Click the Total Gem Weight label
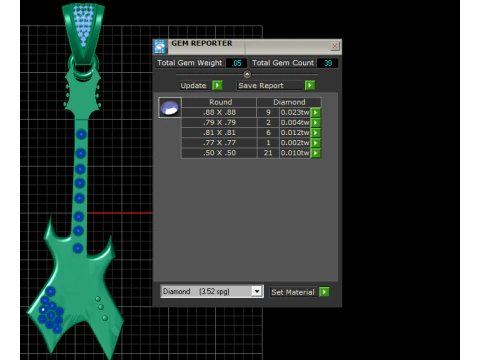This screenshot has height=360, width=480. (x=189, y=63)
